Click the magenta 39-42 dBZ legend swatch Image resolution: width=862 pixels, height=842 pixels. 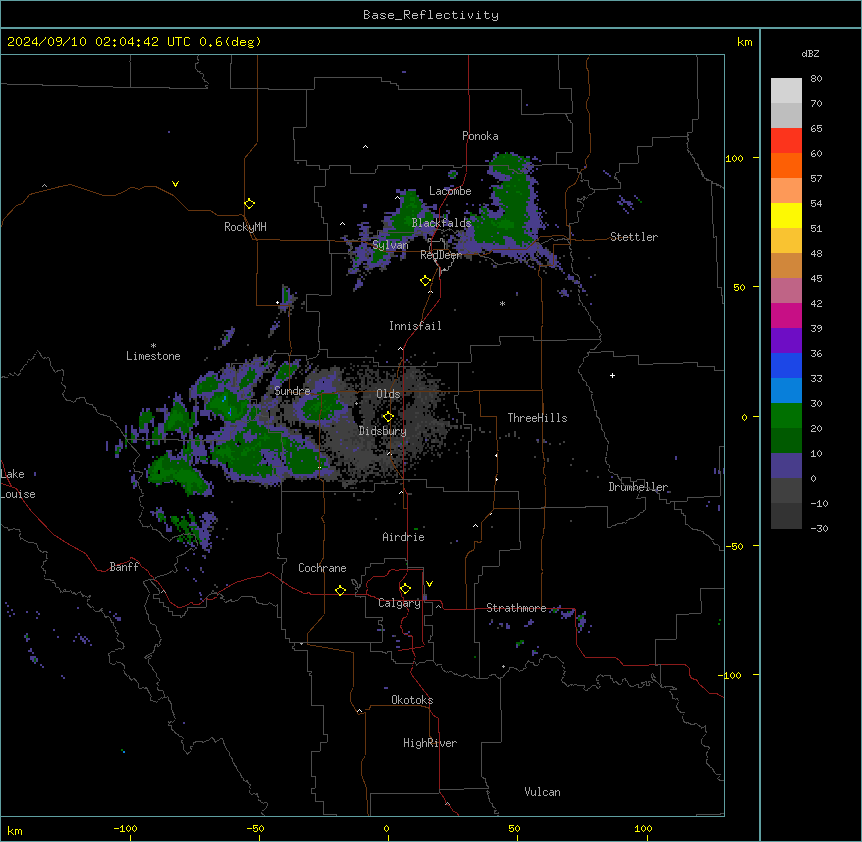click(x=786, y=315)
